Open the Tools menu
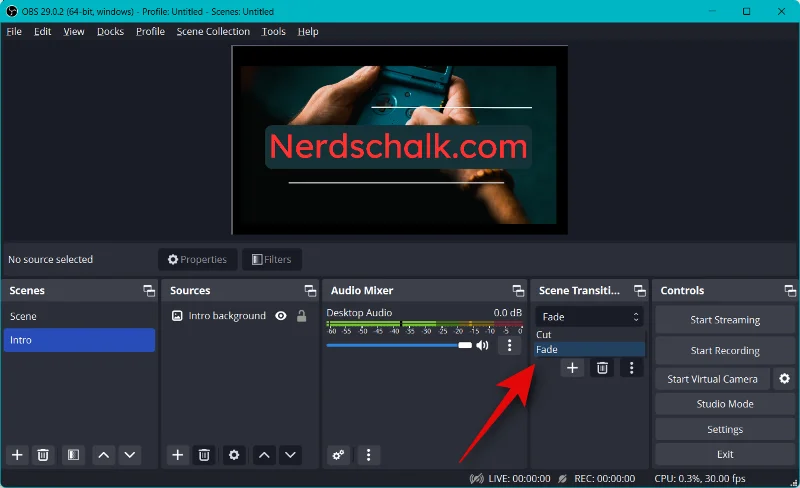 (273, 32)
